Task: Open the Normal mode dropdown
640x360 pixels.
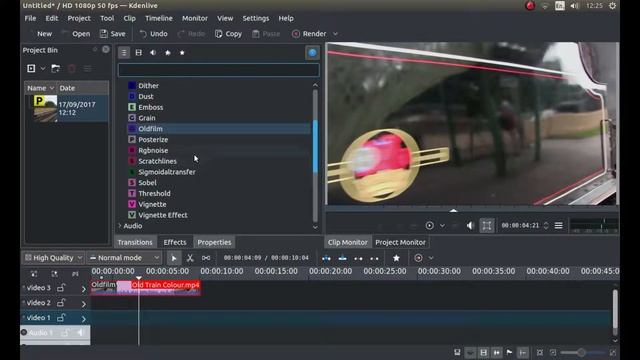Action: (x=124, y=258)
